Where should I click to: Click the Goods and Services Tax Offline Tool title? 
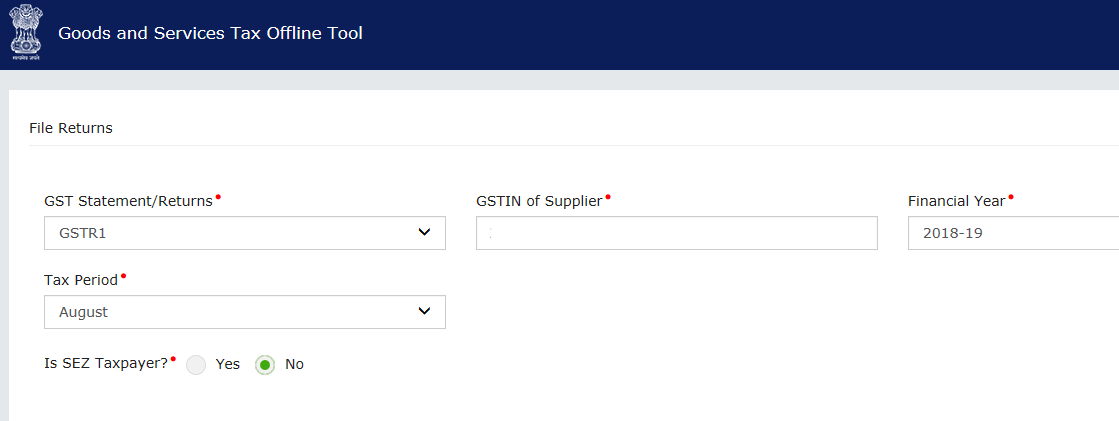tap(210, 33)
